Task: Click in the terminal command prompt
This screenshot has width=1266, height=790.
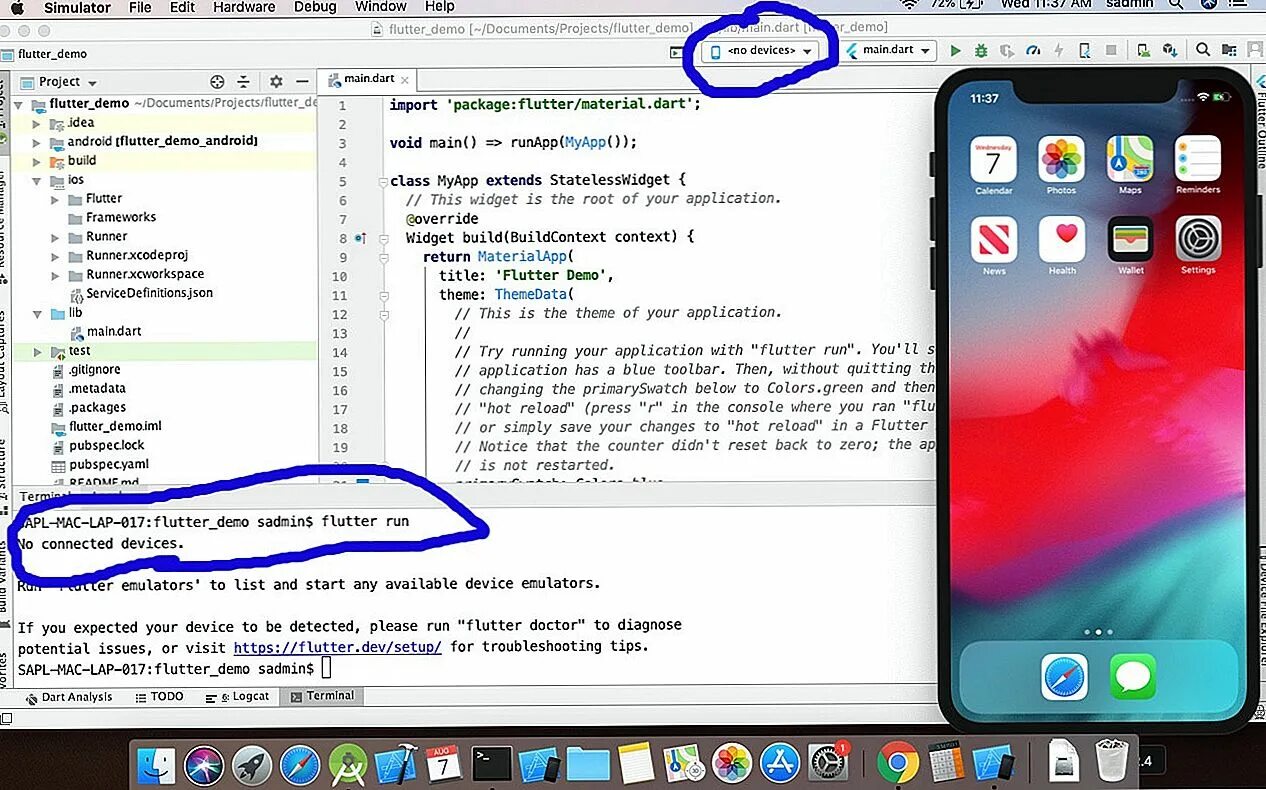Action: click(x=326, y=669)
